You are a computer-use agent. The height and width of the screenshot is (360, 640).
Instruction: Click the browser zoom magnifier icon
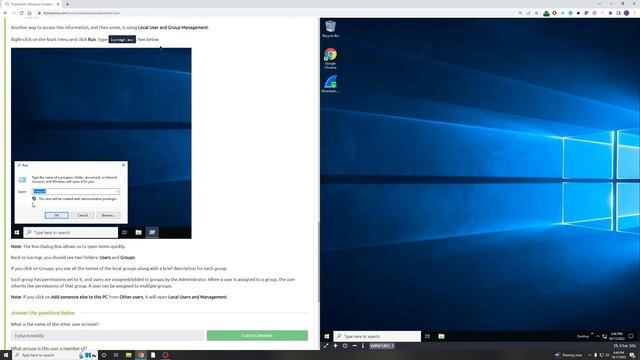point(520,13)
